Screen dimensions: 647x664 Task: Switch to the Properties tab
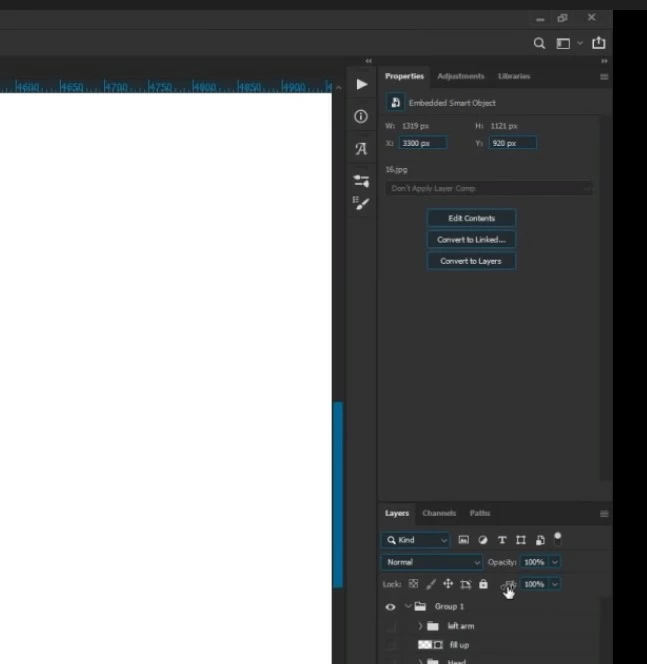coord(404,76)
